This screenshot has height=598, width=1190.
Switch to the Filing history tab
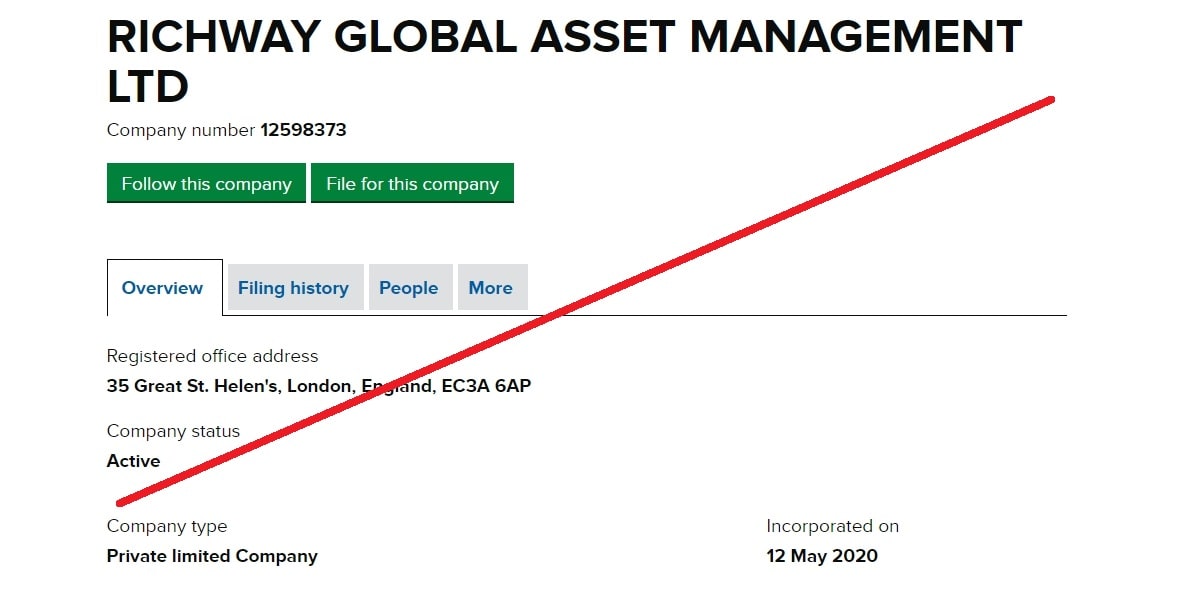pos(293,288)
